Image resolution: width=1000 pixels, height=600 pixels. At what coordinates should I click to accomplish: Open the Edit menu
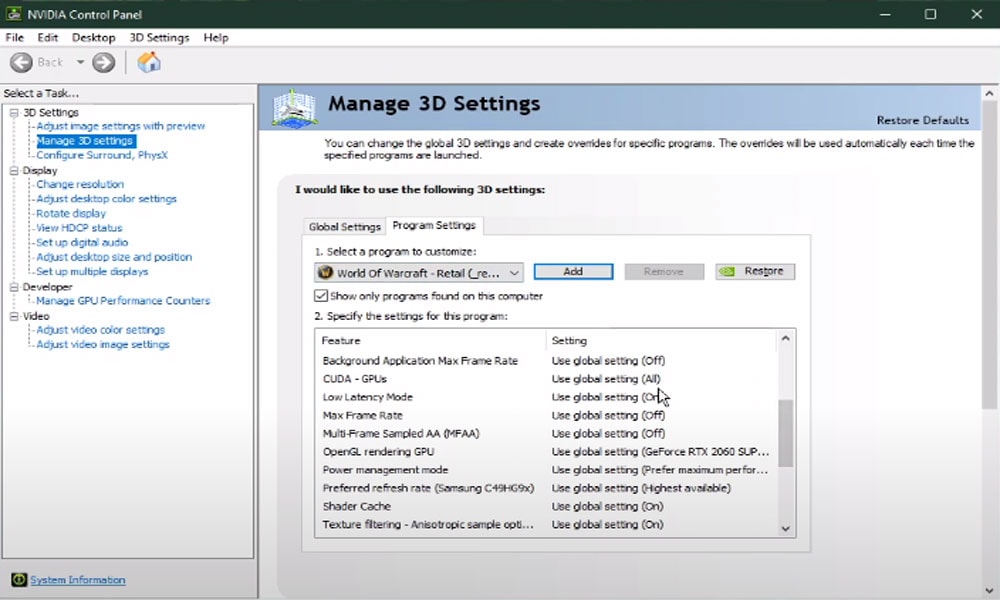tap(47, 38)
